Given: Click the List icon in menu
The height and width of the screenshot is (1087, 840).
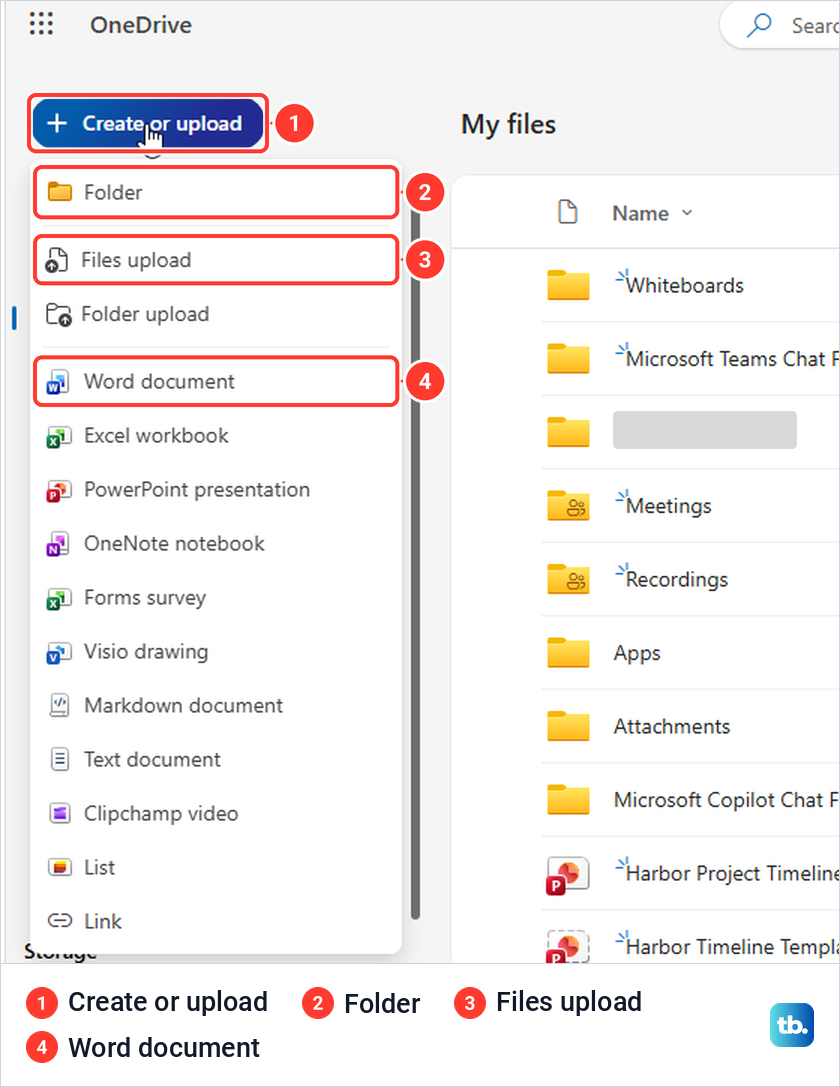Looking at the screenshot, I should tap(60, 867).
